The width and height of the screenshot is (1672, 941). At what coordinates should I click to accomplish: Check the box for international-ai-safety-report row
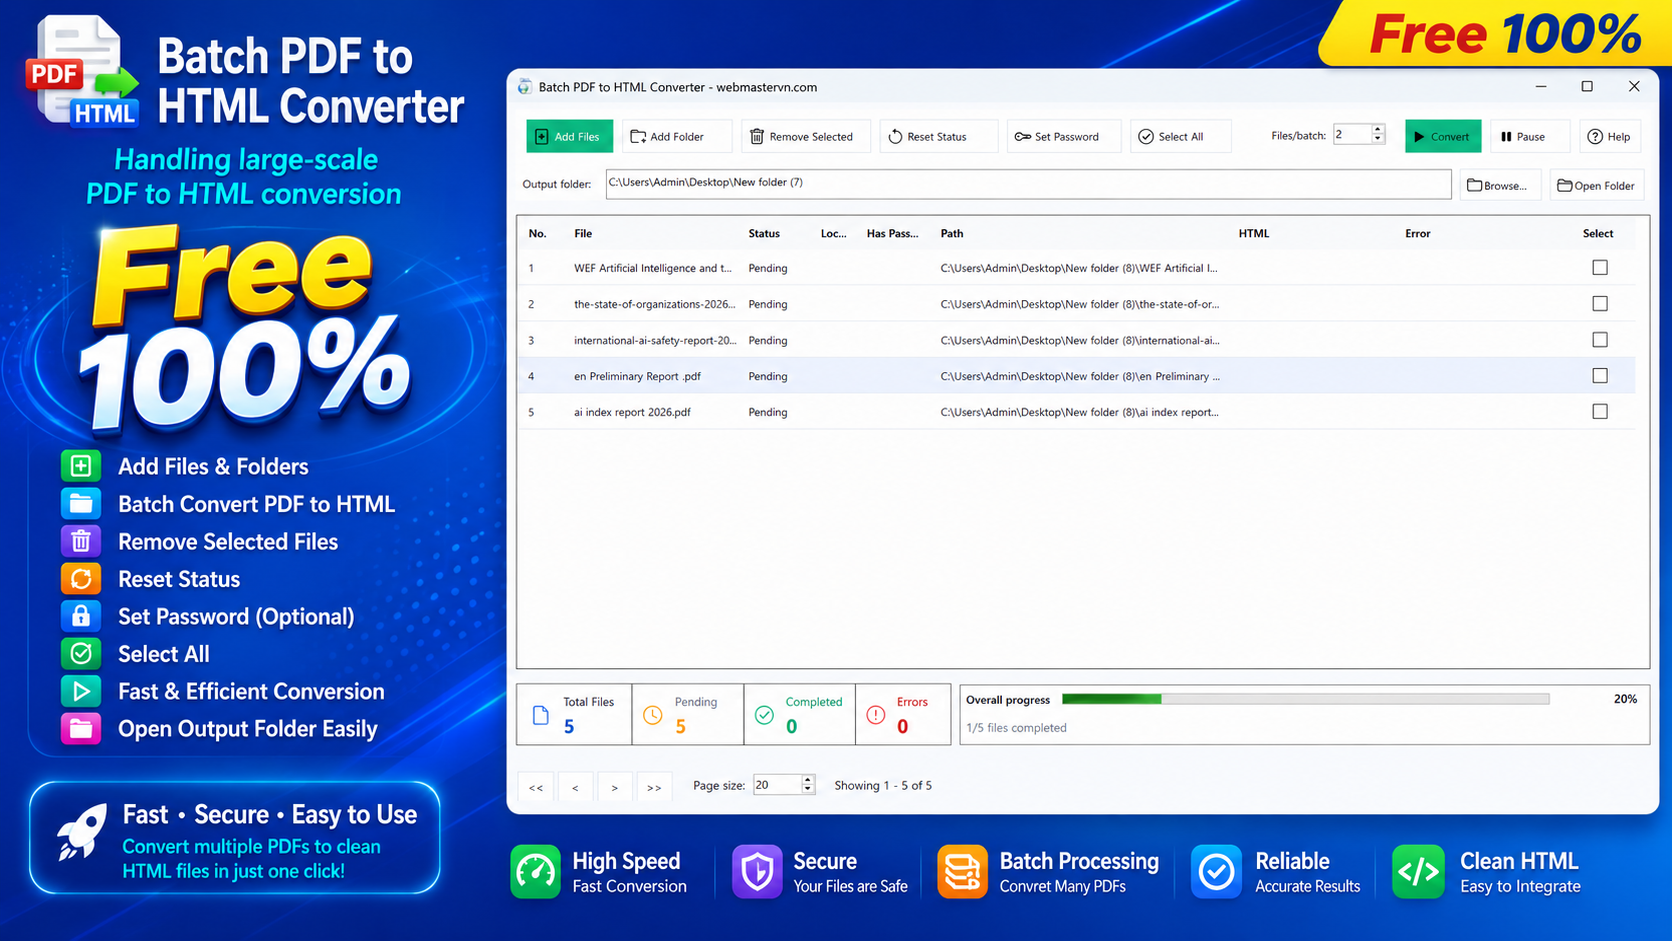point(1600,340)
